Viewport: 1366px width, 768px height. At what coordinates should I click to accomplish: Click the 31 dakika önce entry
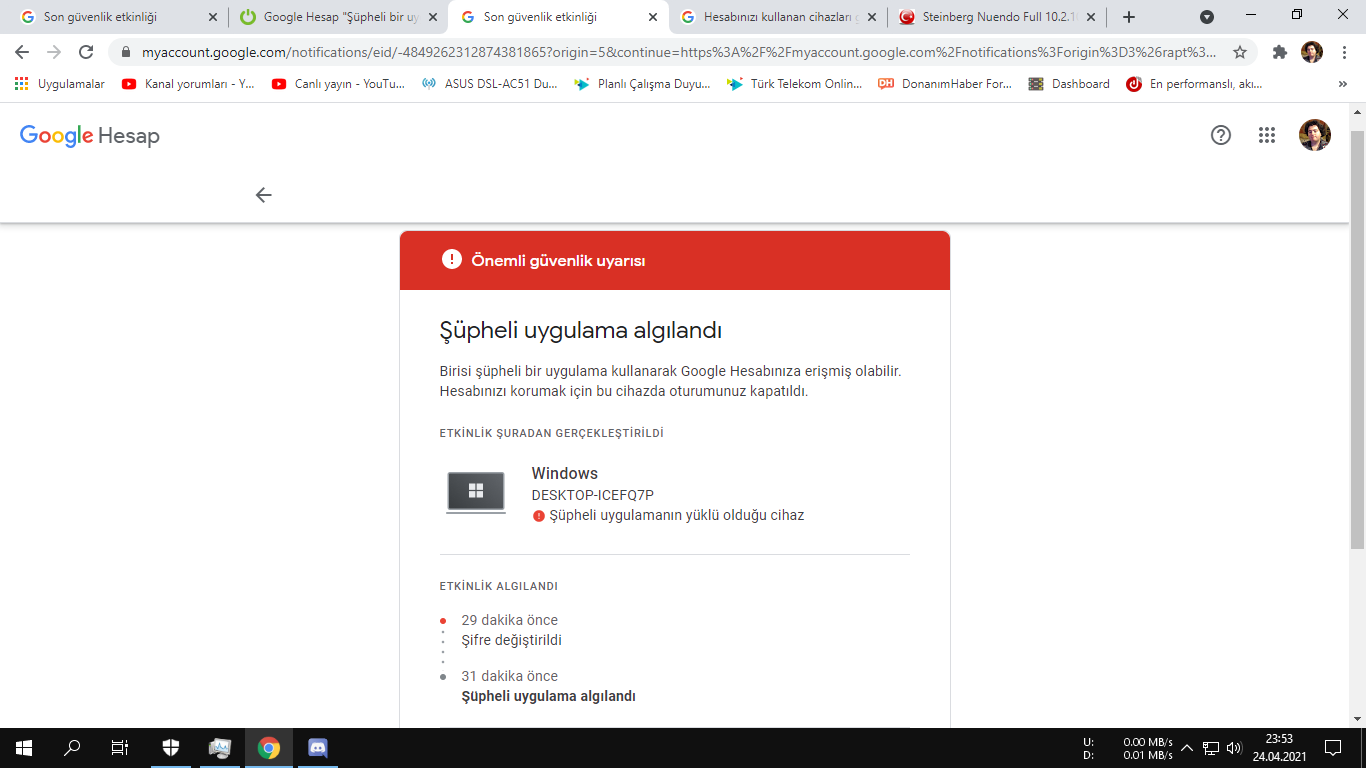pos(510,676)
